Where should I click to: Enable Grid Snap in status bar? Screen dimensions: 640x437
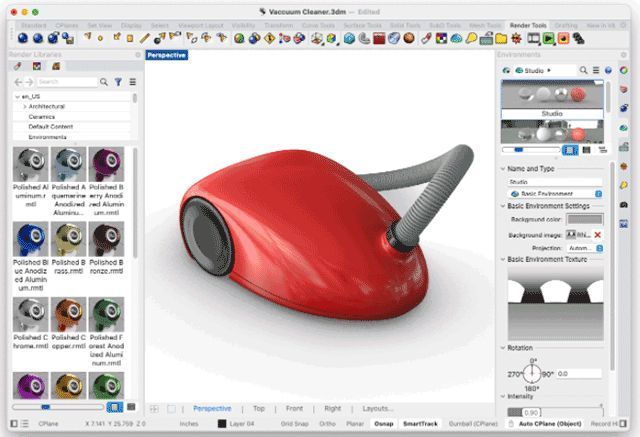click(x=294, y=424)
